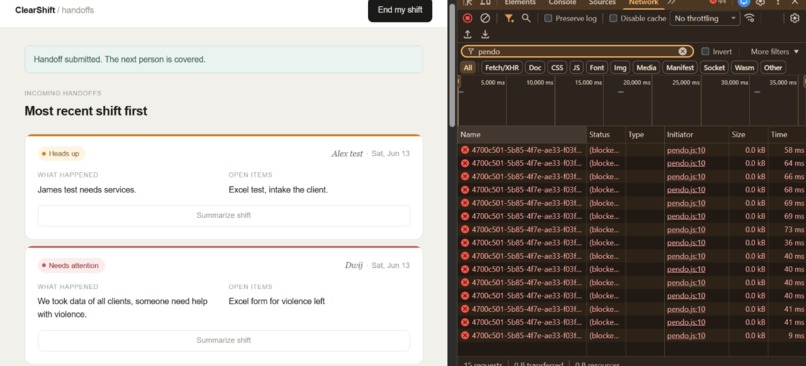Image resolution: width=806 pixels, height=366 pixels.
Task: Select the All request type filter
Action: (467, 67)
